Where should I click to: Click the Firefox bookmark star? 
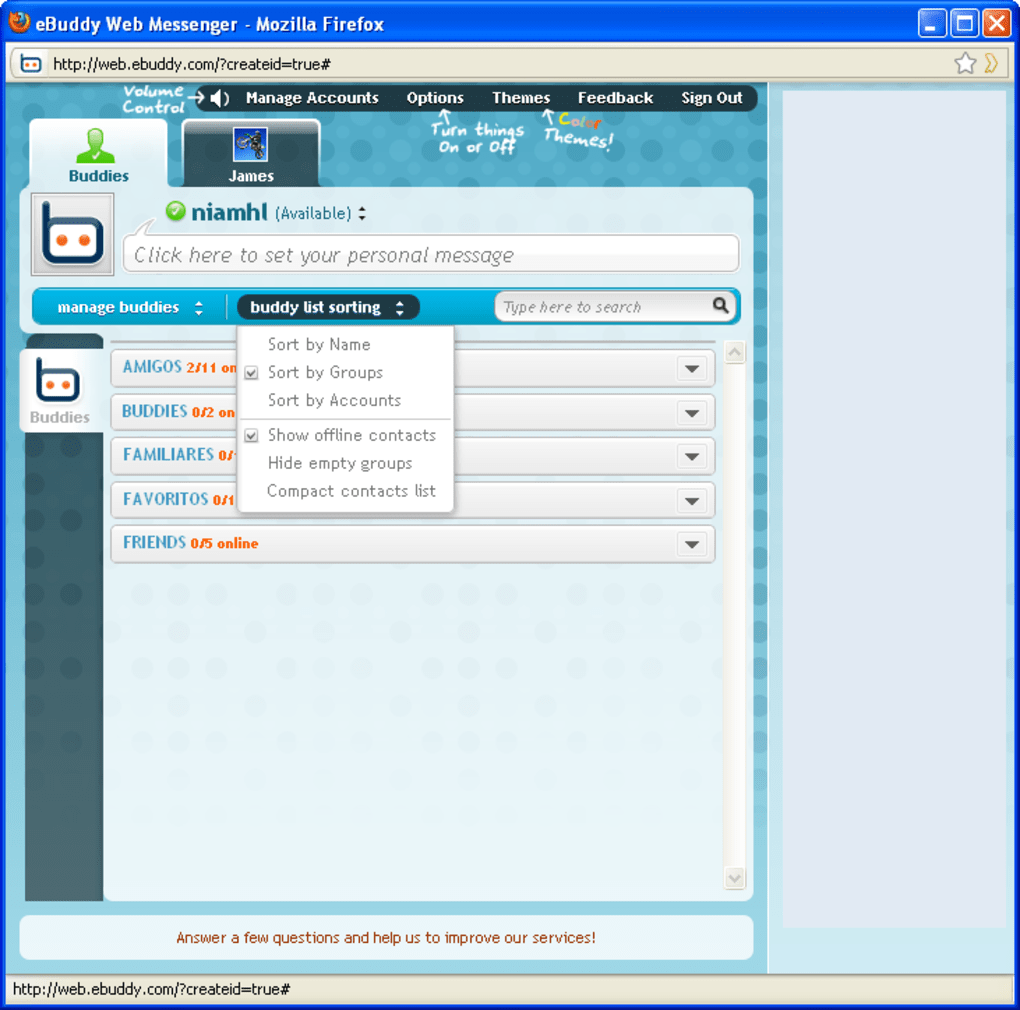pos(965,62)
